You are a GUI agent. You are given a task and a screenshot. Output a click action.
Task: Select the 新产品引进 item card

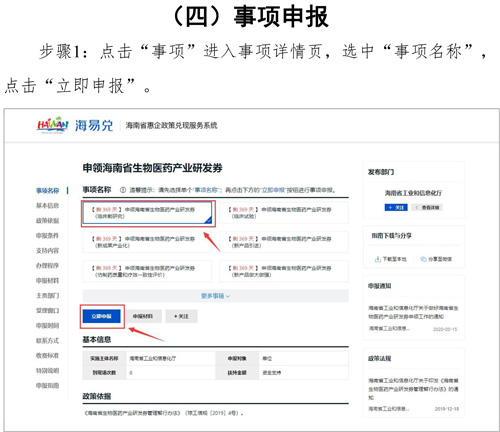(x=284, y=242)
